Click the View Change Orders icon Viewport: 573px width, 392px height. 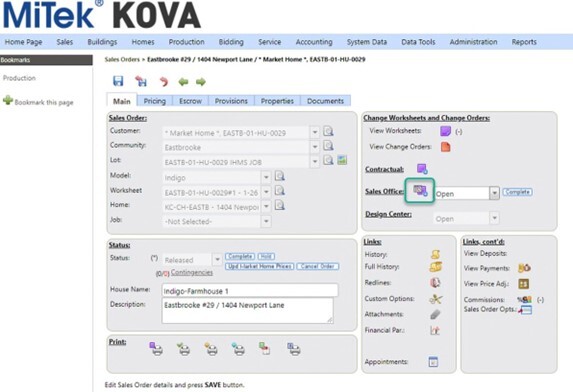pyautogui.click(x=445, y=147)
